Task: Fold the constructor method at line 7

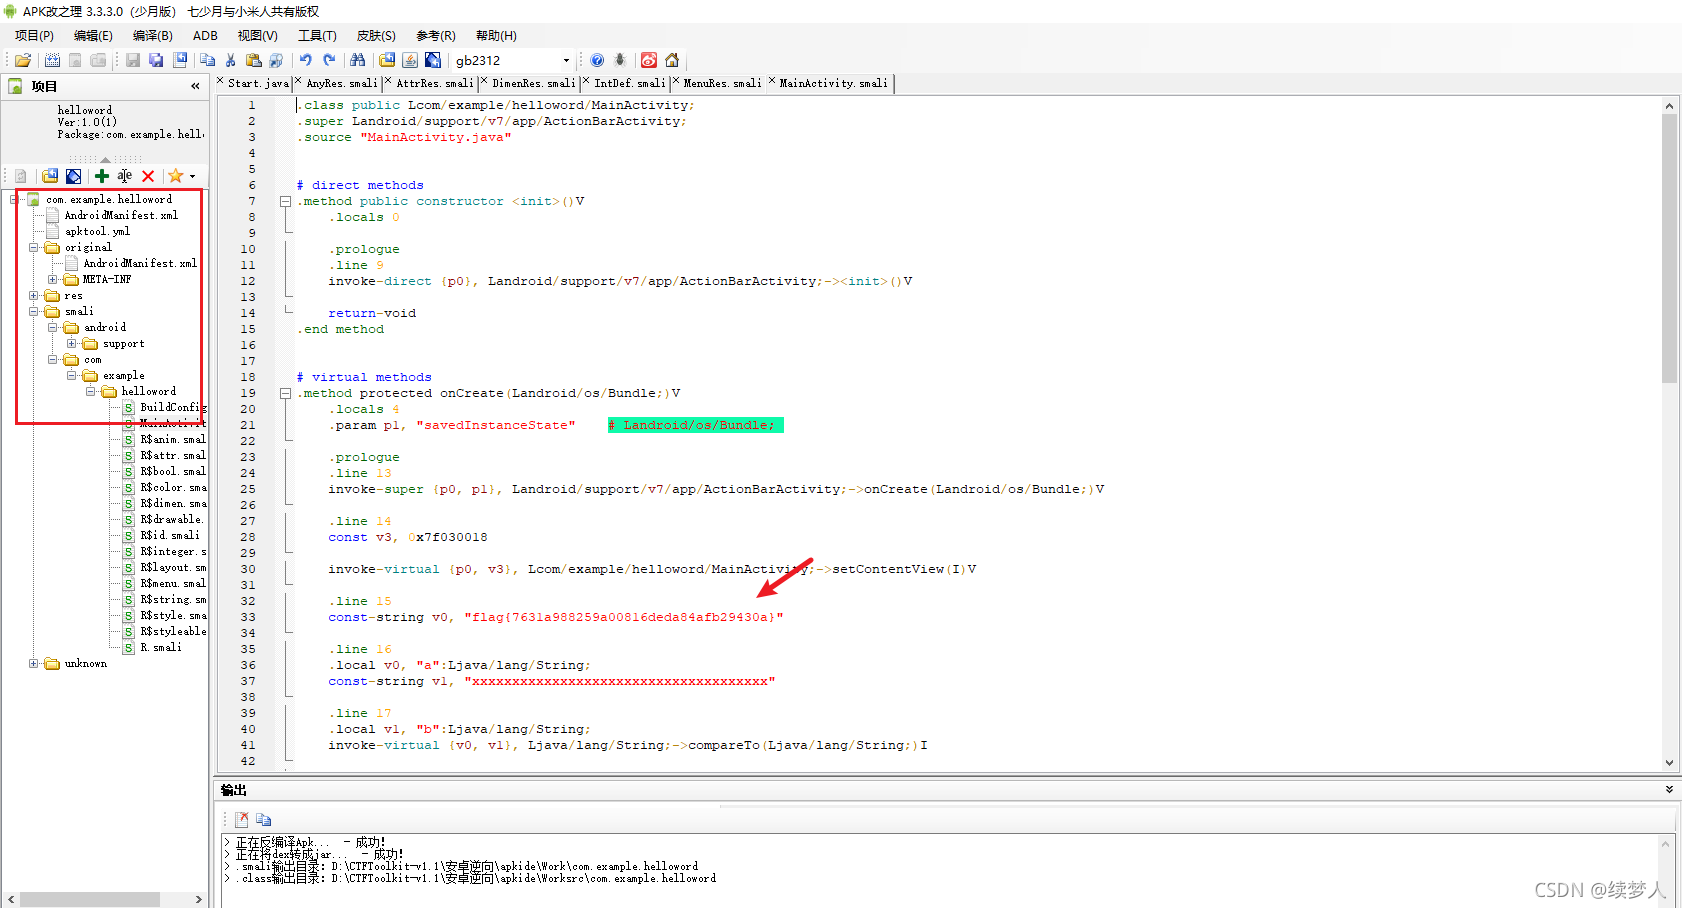Action: pos(285,201)
